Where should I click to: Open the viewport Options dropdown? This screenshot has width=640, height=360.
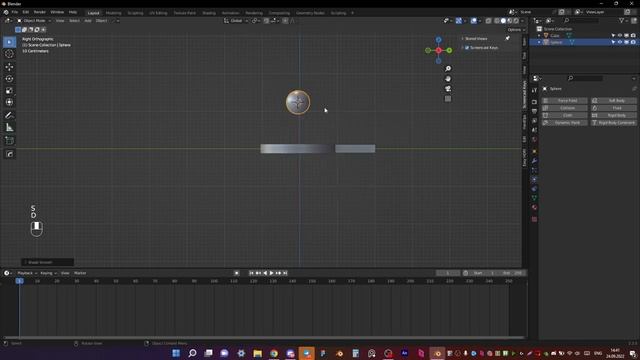click(x=516, y=30)
